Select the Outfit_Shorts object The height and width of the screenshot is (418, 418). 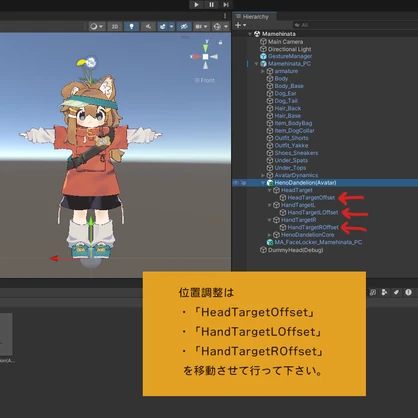pos(291,138)
